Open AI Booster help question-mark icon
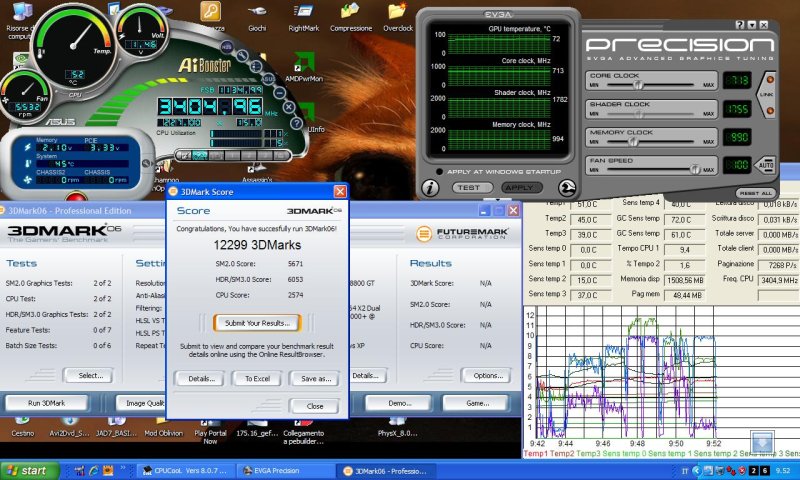The height and width of the screenshot is (480, 800). (296, 123)
